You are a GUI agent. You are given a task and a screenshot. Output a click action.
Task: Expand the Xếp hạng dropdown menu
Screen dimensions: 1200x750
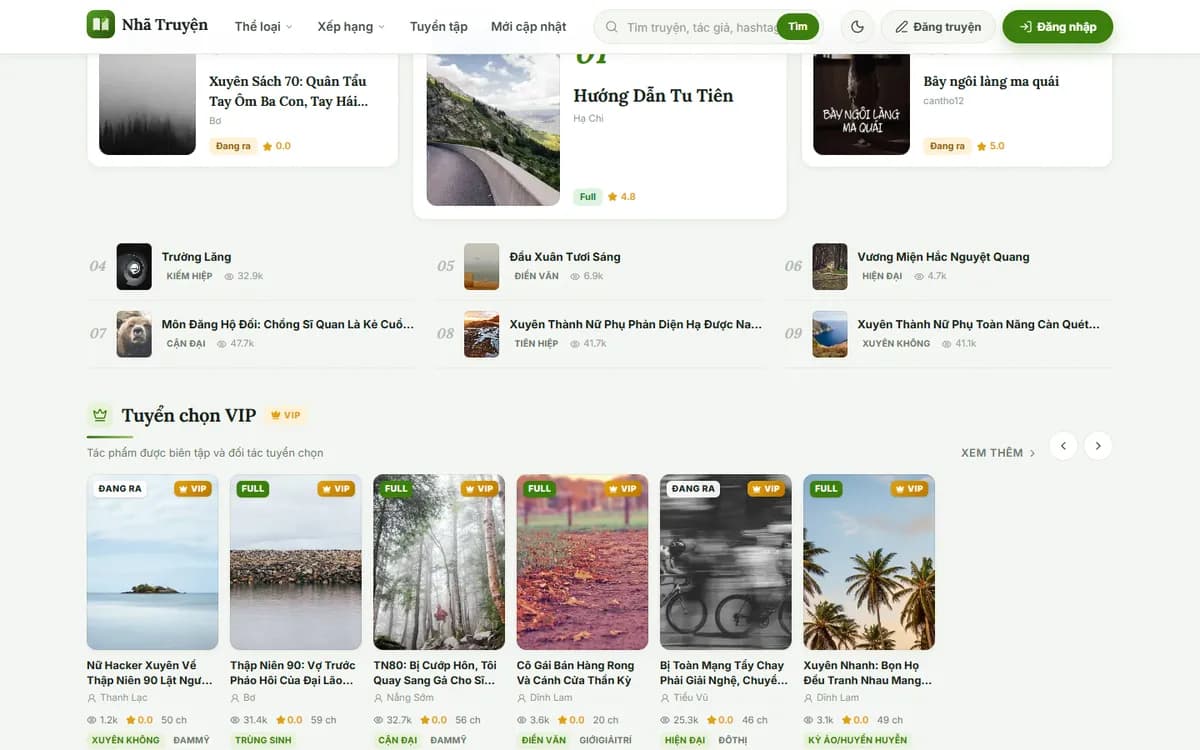[351, 27]
